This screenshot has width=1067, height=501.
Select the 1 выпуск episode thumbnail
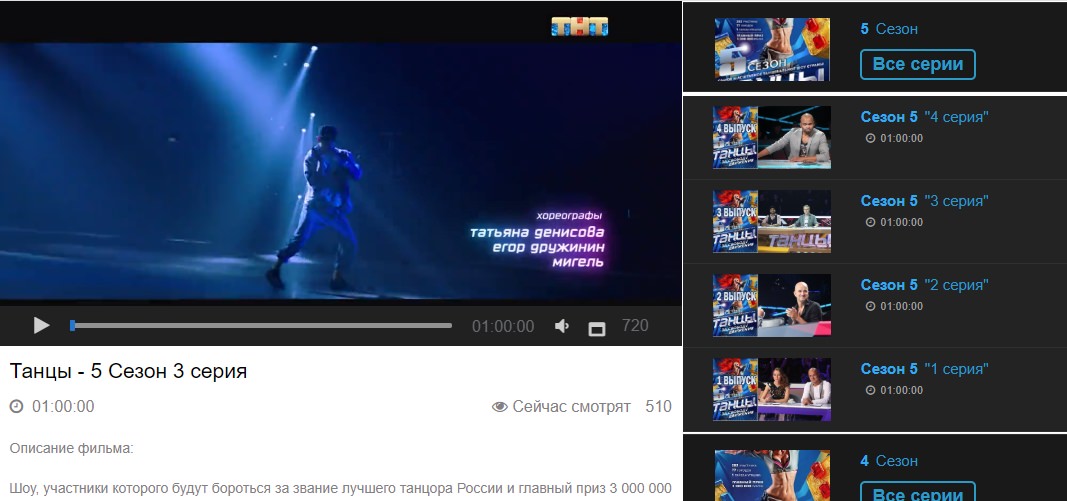pyautogui.click(x=772, y=389)
